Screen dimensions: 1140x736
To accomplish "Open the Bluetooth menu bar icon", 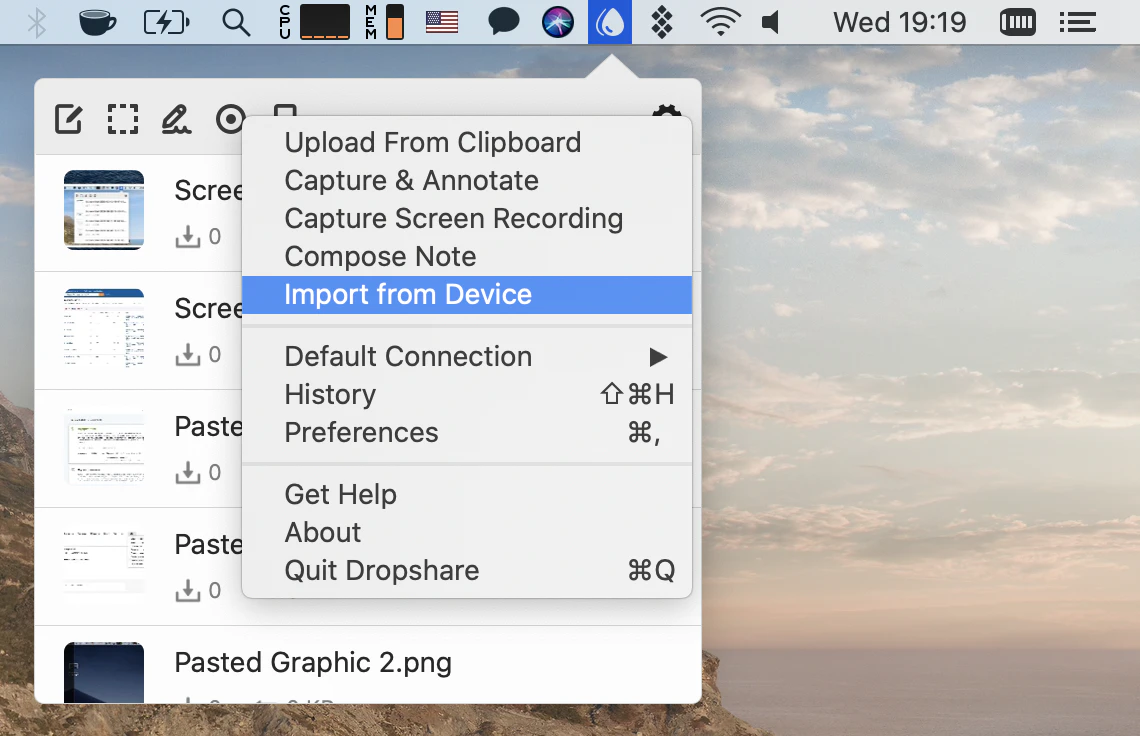I will [36, 23].
